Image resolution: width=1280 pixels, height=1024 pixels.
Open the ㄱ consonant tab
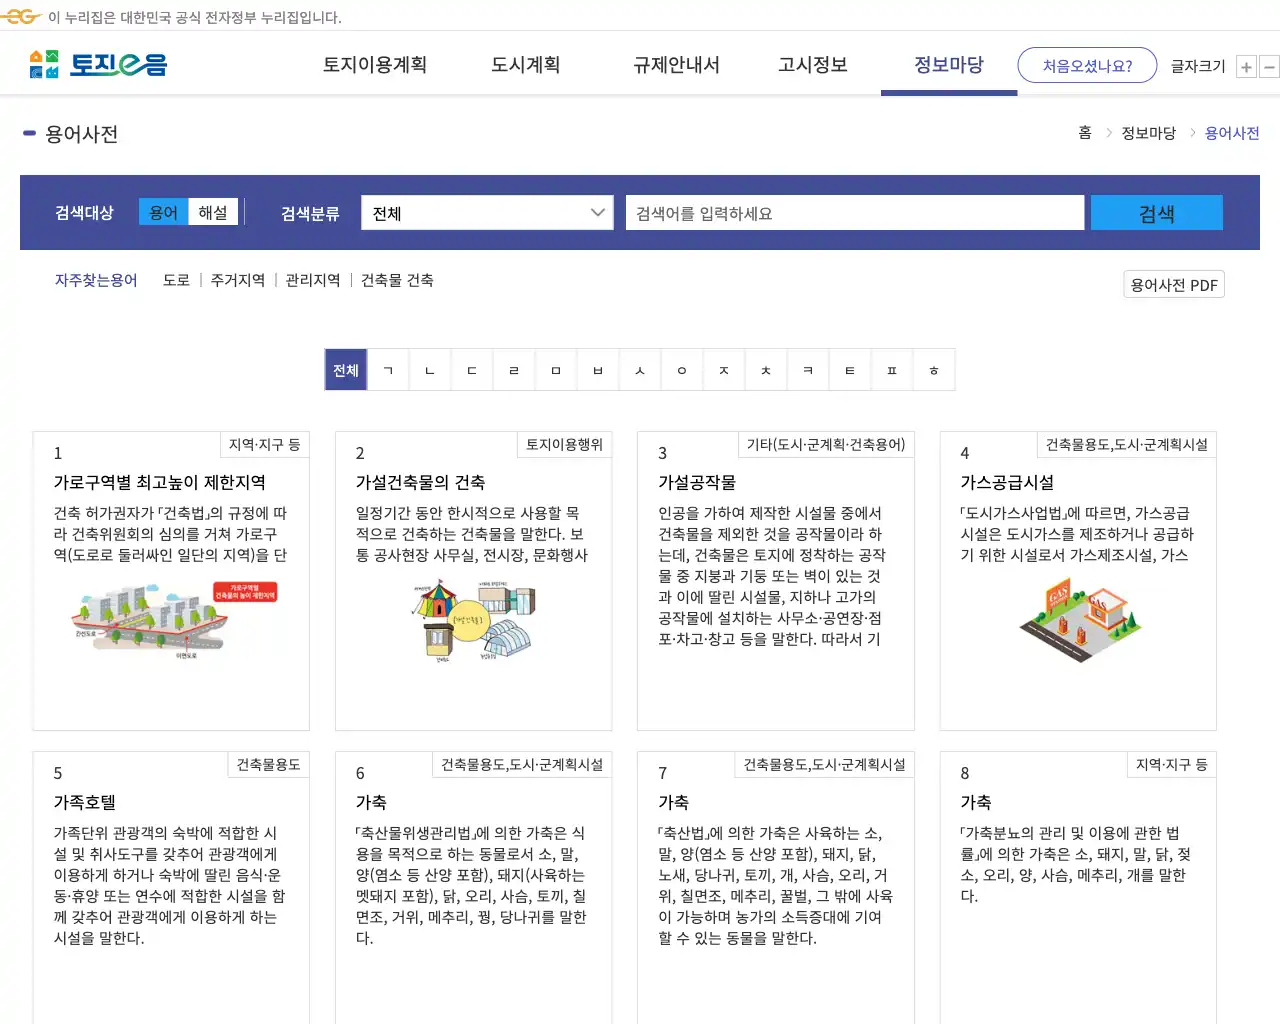click(x=389, y=369)
